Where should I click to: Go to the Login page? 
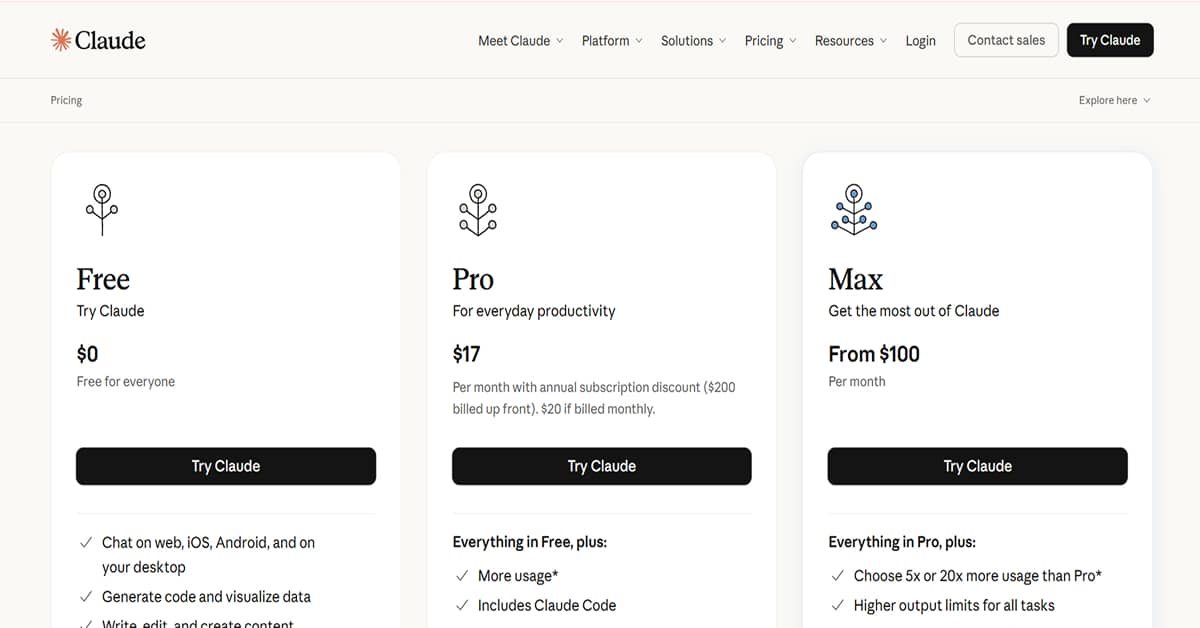click(x=920, y=41)
